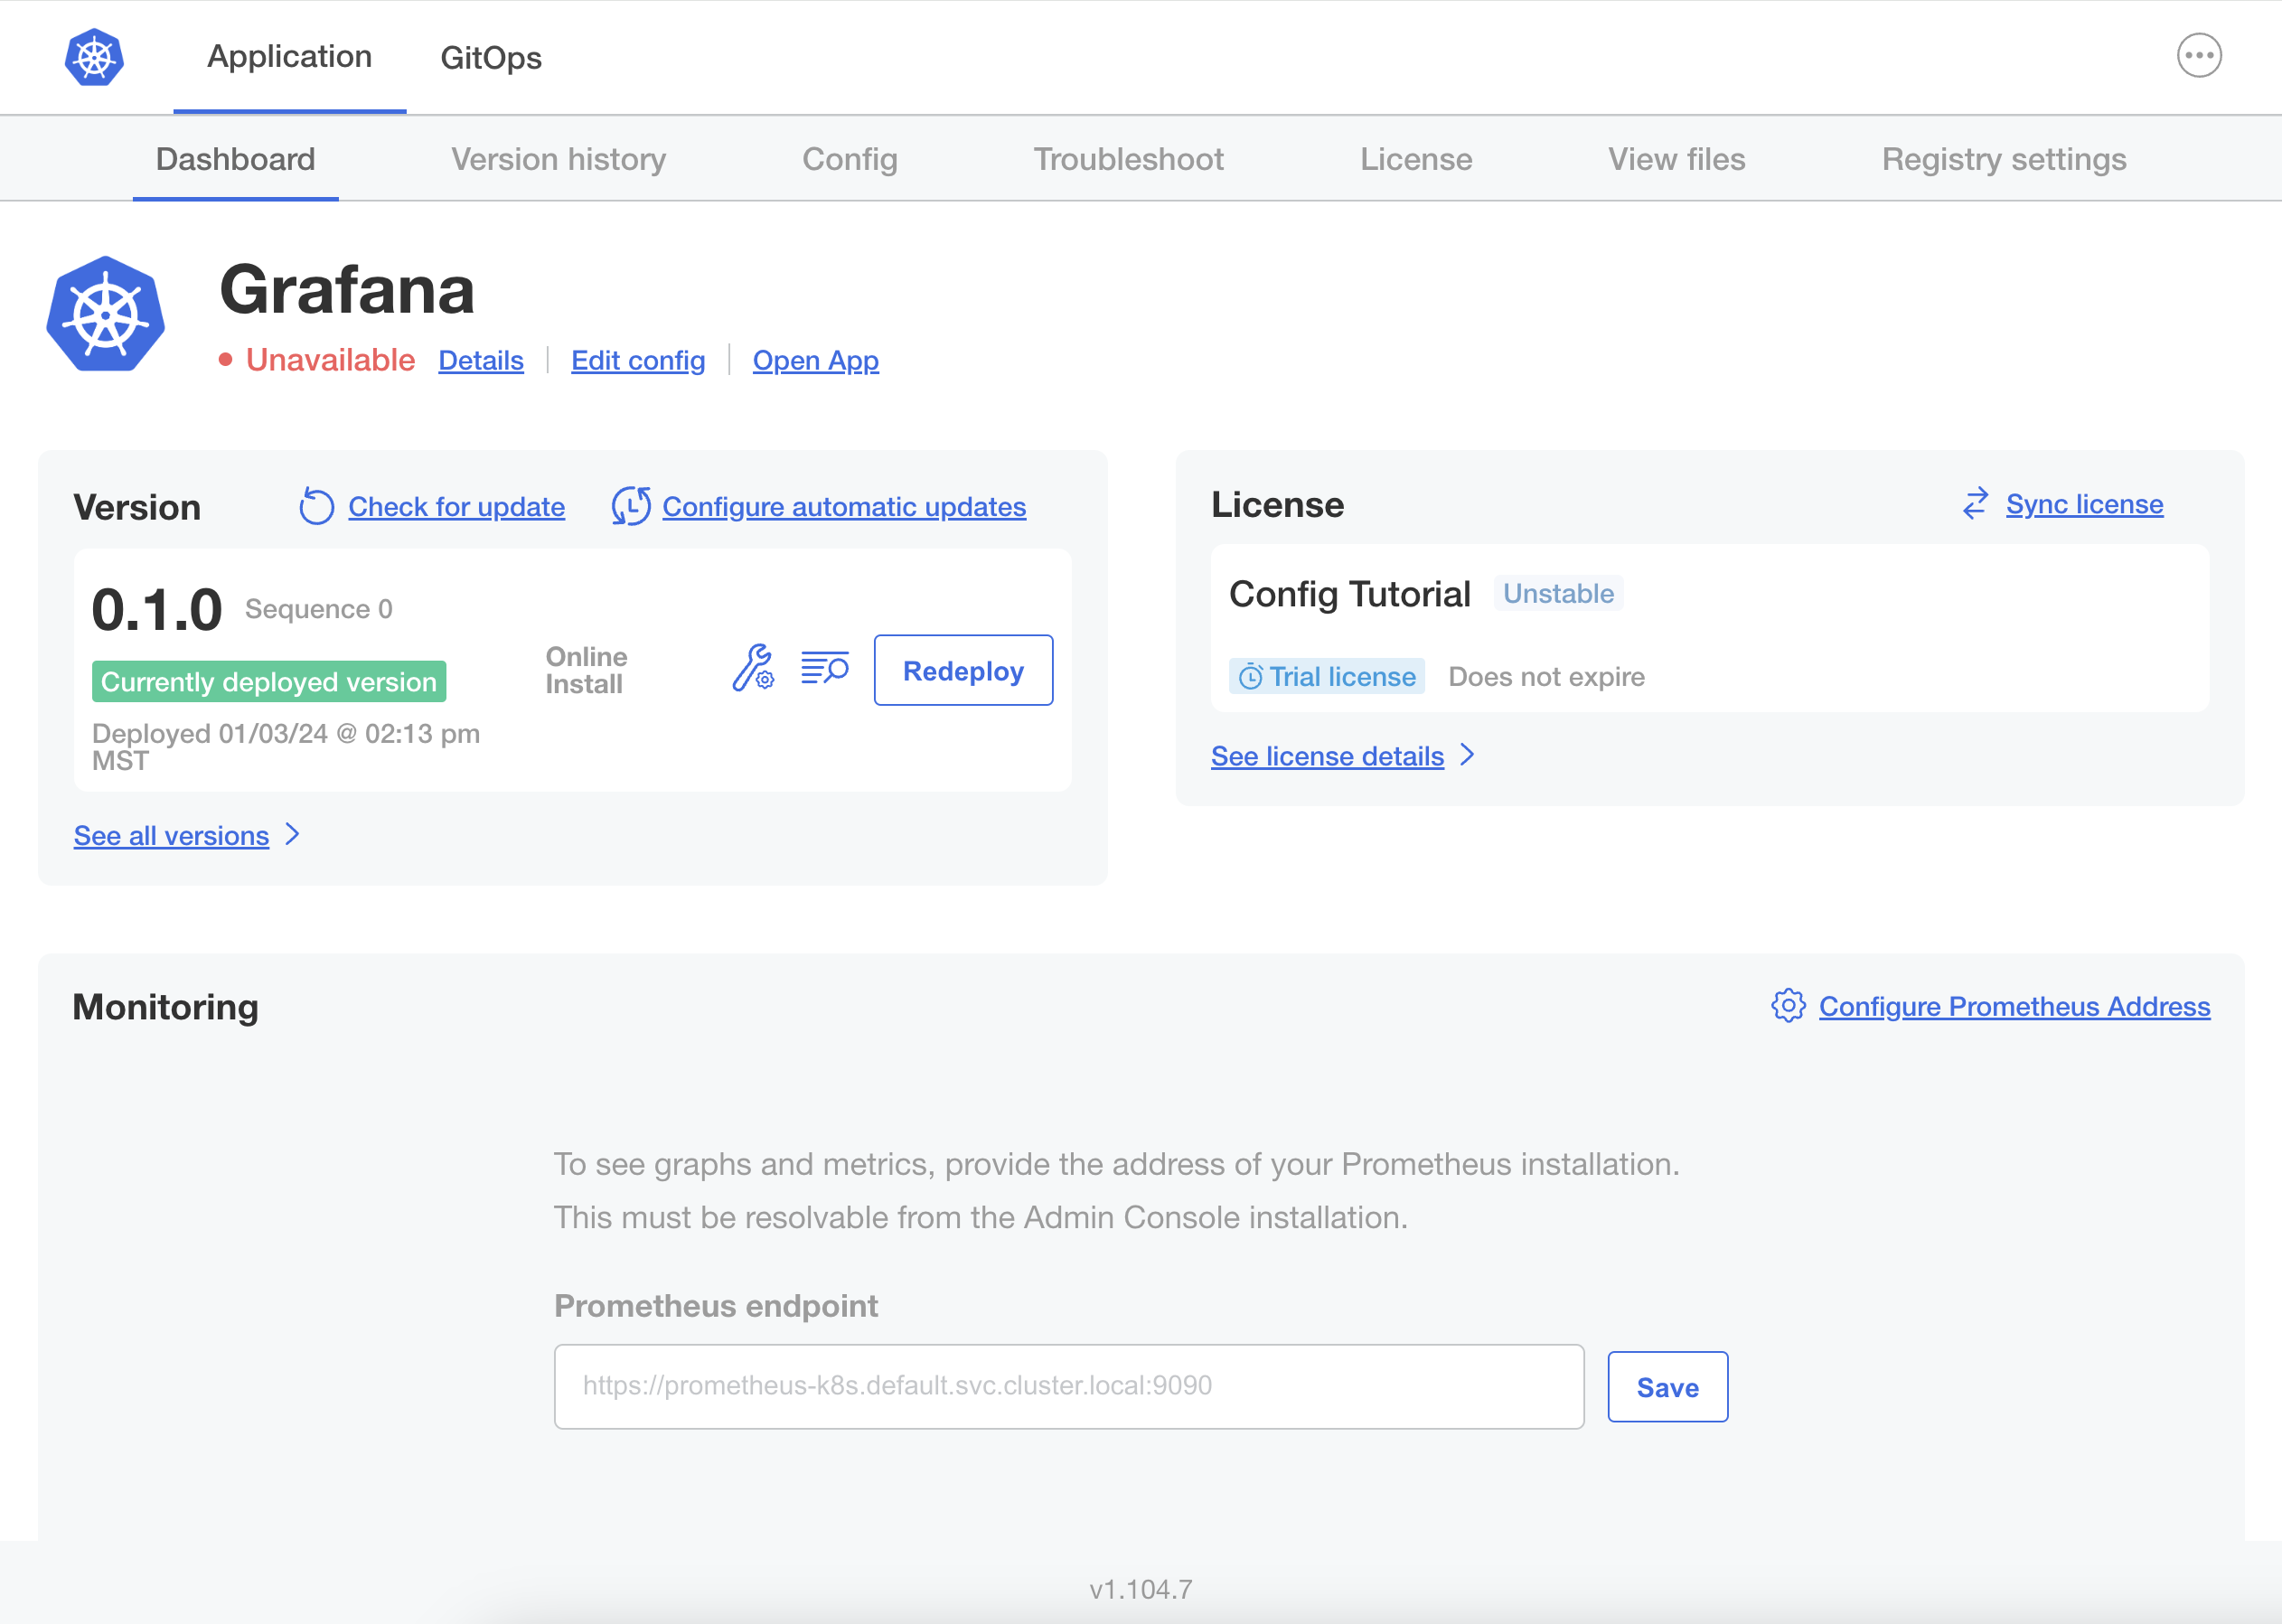Click the Open App link

tap(815, 361)
